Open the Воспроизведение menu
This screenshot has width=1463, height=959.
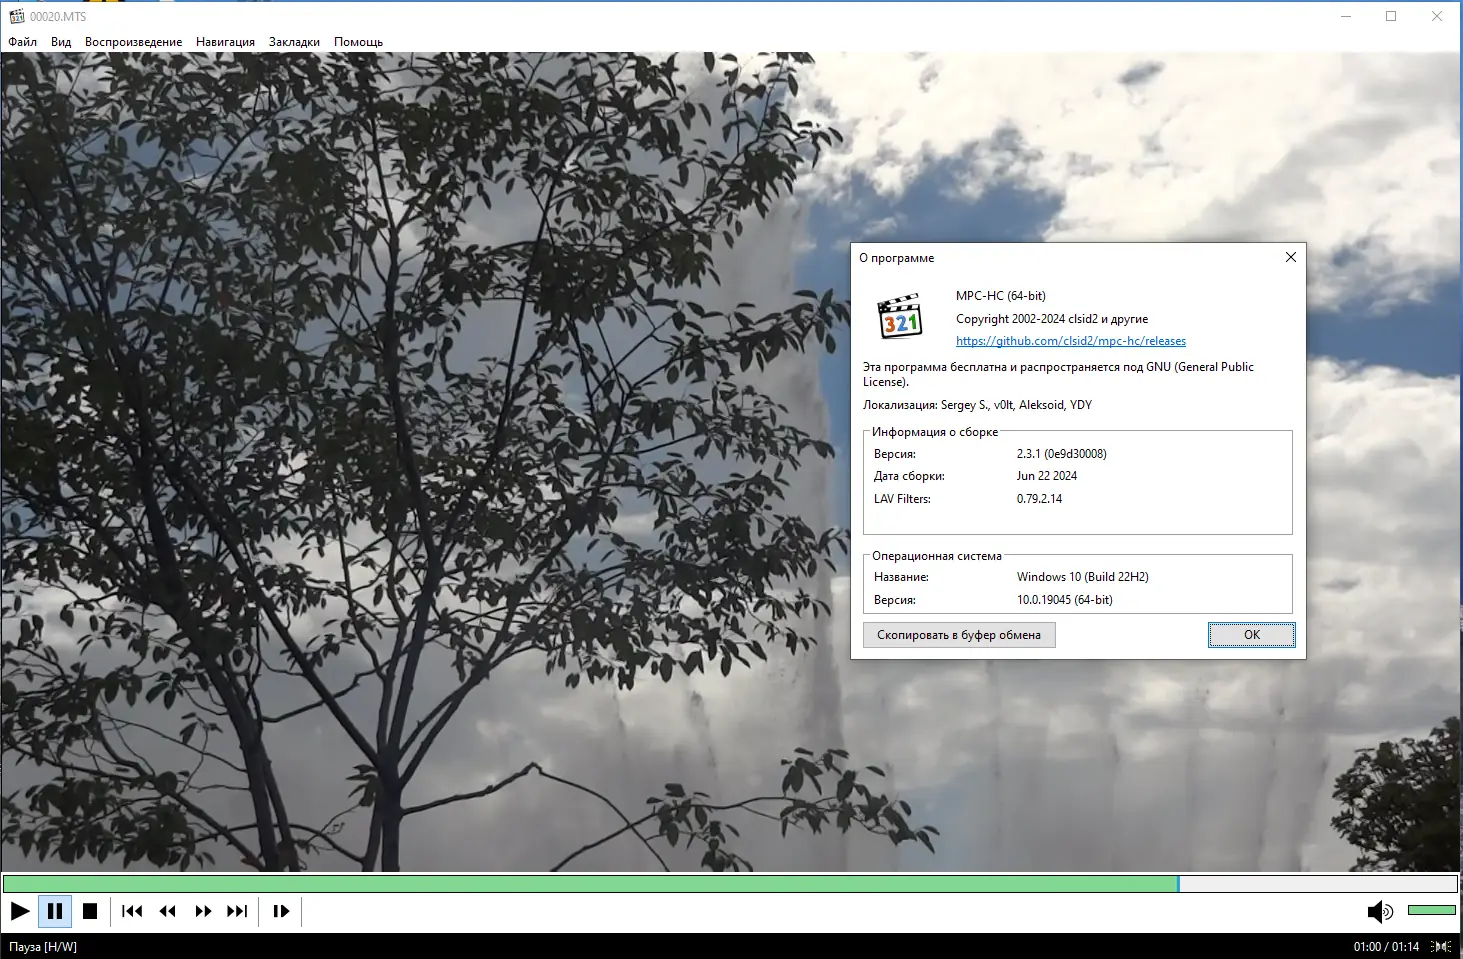tap(133, 42)
